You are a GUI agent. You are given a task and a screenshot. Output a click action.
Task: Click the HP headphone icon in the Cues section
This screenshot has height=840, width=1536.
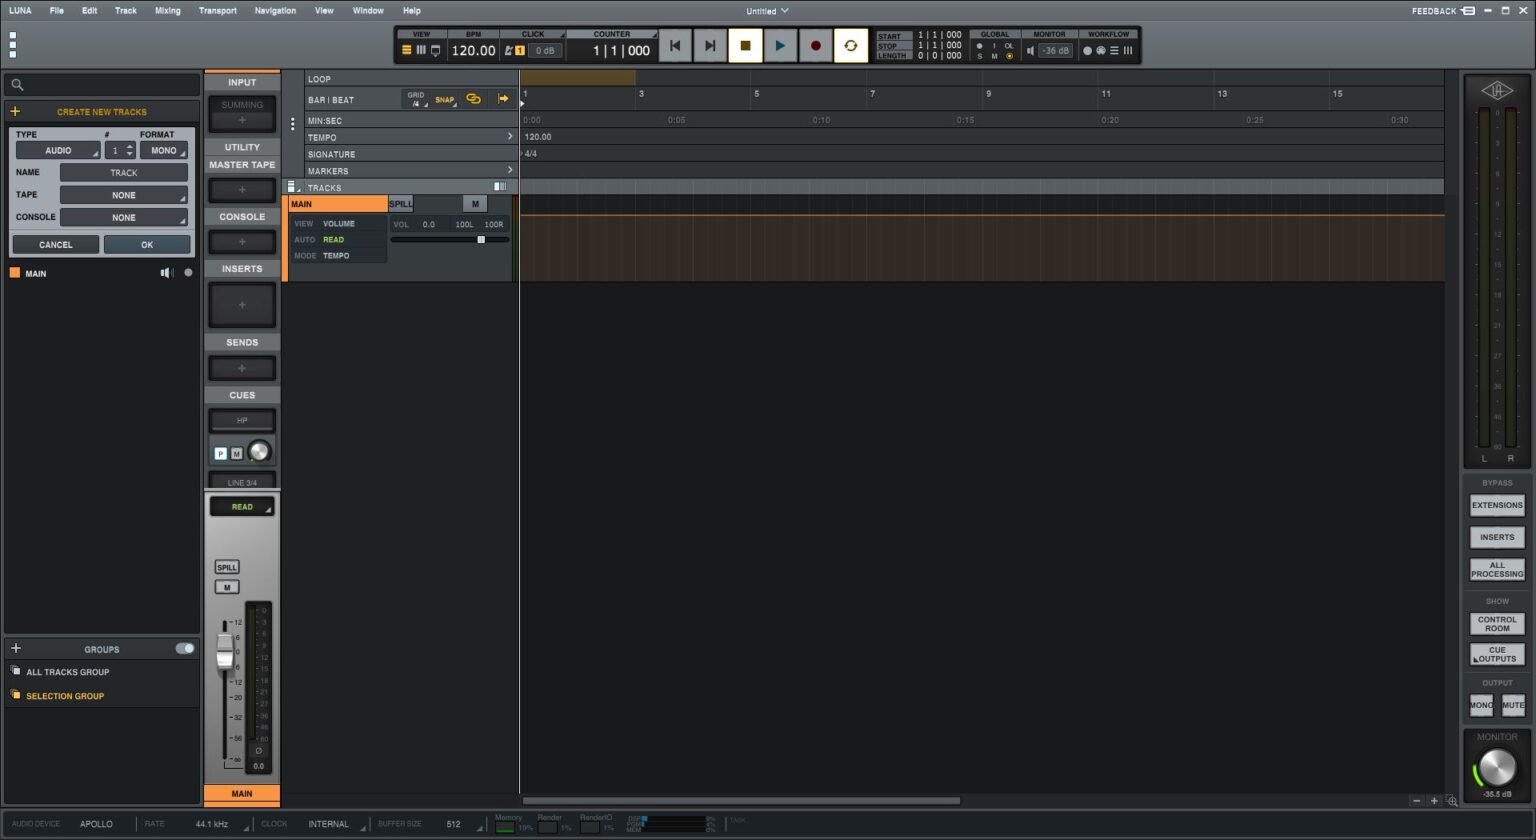coord(241,420)
